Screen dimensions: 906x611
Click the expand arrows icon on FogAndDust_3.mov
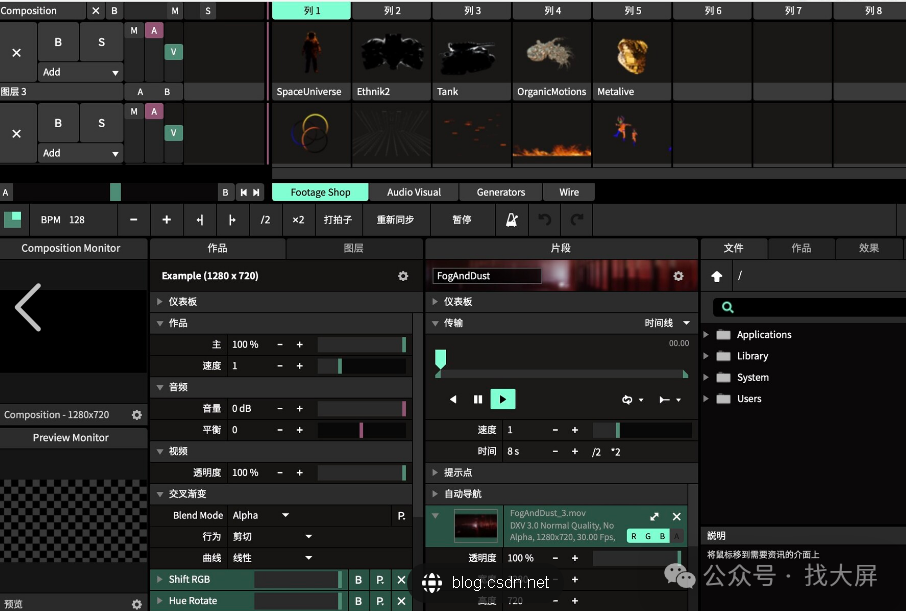654,516
